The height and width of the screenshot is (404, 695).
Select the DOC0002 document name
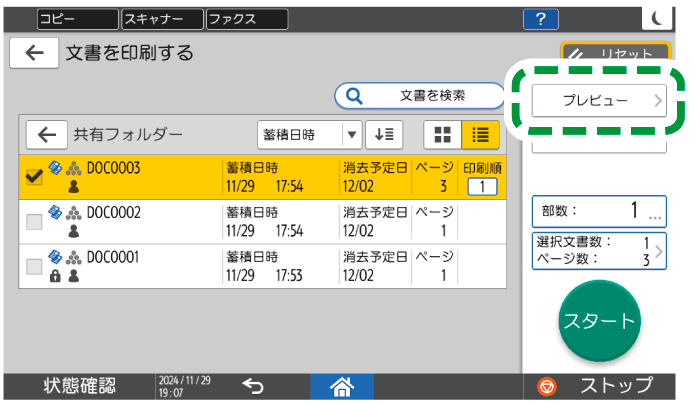113,213
